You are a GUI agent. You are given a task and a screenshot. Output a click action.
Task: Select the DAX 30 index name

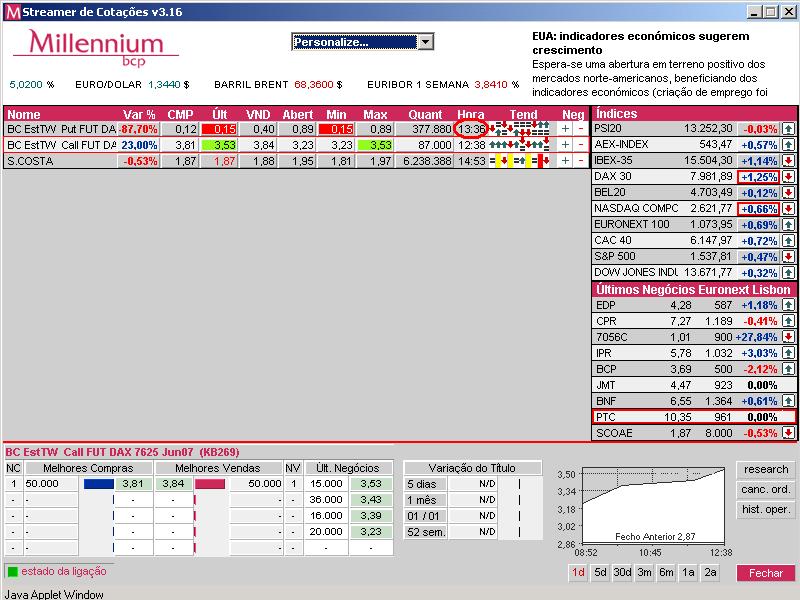coord(613,177)
